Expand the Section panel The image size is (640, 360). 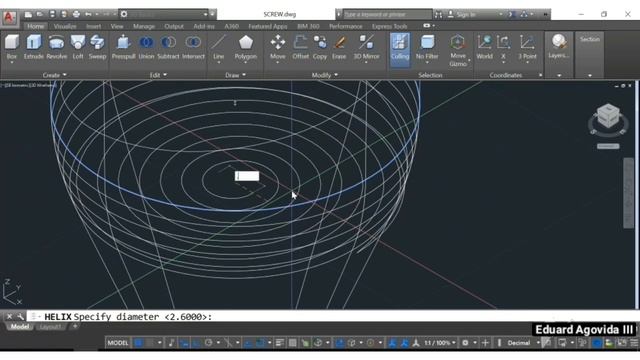tap(590, 76)
